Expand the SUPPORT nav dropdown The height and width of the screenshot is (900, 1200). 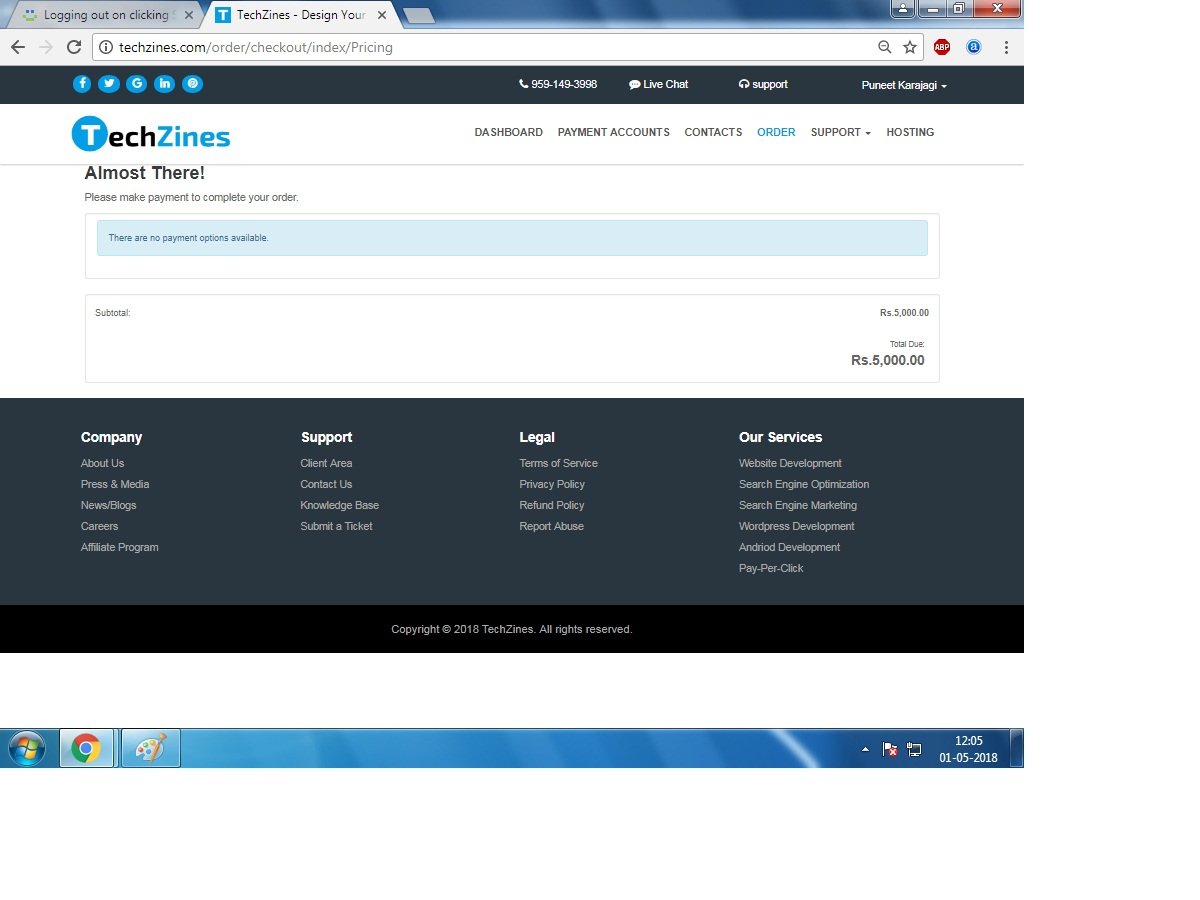point(841,132)
